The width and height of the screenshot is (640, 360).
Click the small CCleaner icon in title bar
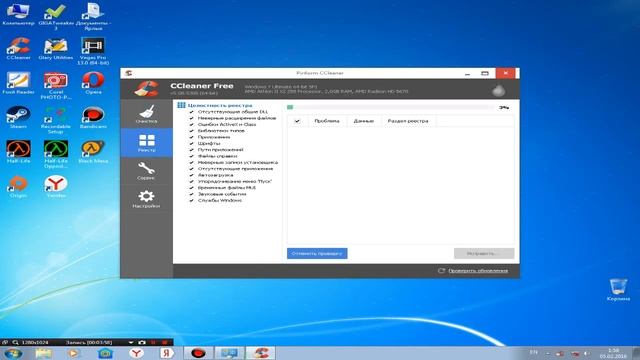pos(129,73)
